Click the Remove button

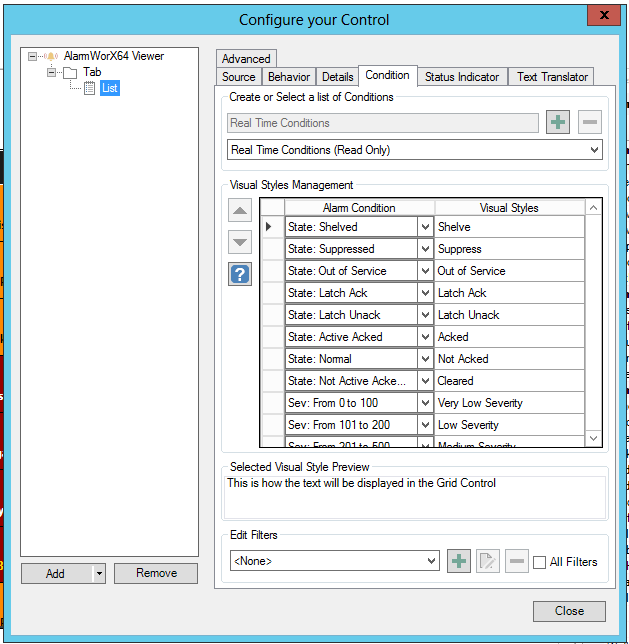156,573
